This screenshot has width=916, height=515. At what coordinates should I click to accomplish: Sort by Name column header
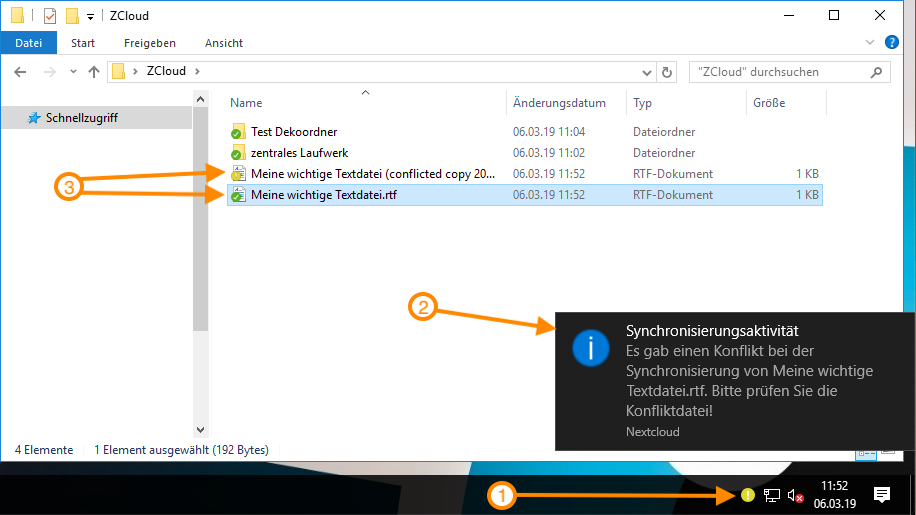click(246, 103)
